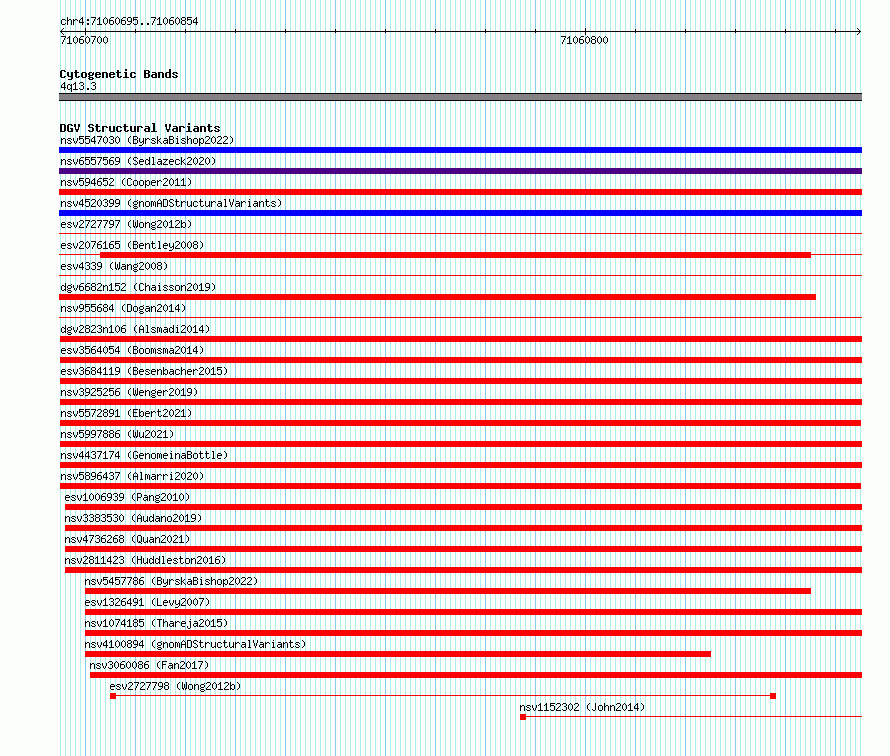Image resolution: width=890 pixels, height=756 pixels.
Task: Click the nsv955684 (Dogan2014) label
Action: pos(123,308)
